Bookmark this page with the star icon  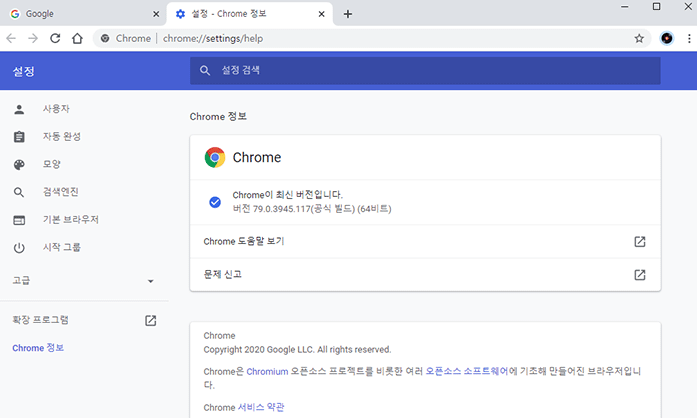click(x=639, y=39)
